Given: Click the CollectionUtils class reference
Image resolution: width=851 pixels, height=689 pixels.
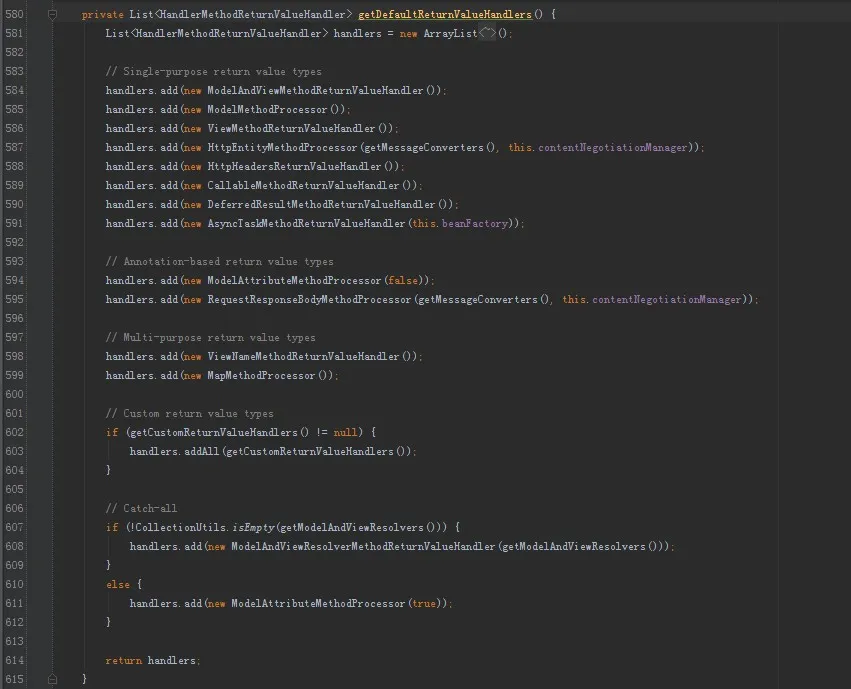Looking at the screenshot, I should (181, 527).
